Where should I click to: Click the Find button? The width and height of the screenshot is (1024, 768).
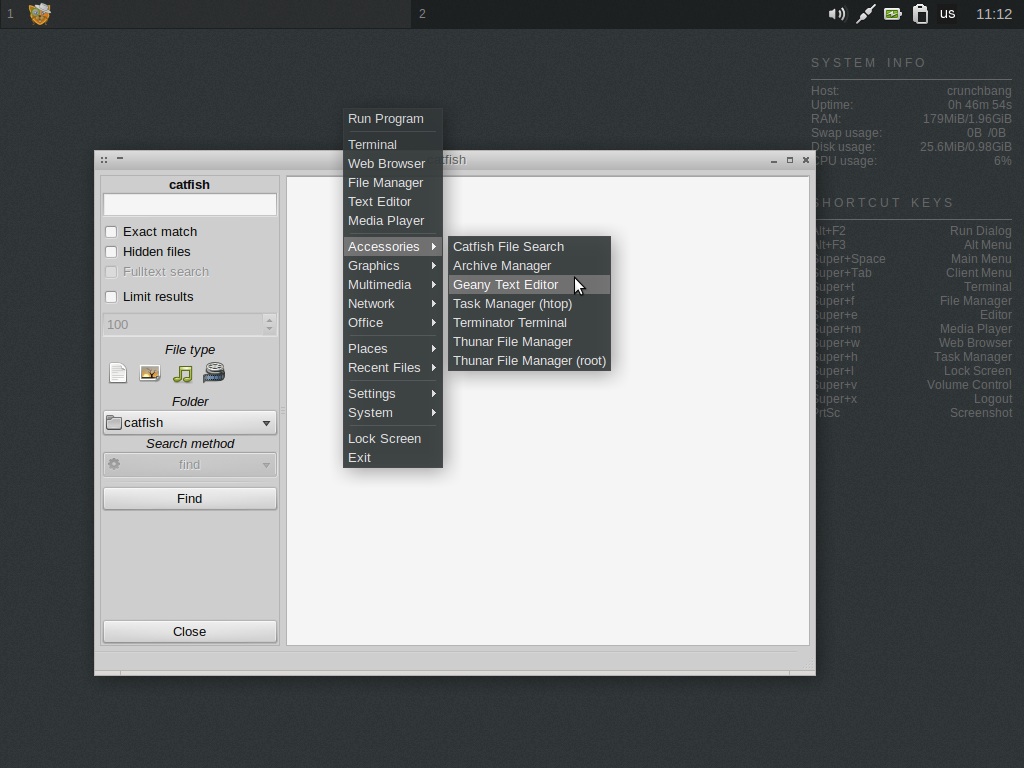click(190, 498)
